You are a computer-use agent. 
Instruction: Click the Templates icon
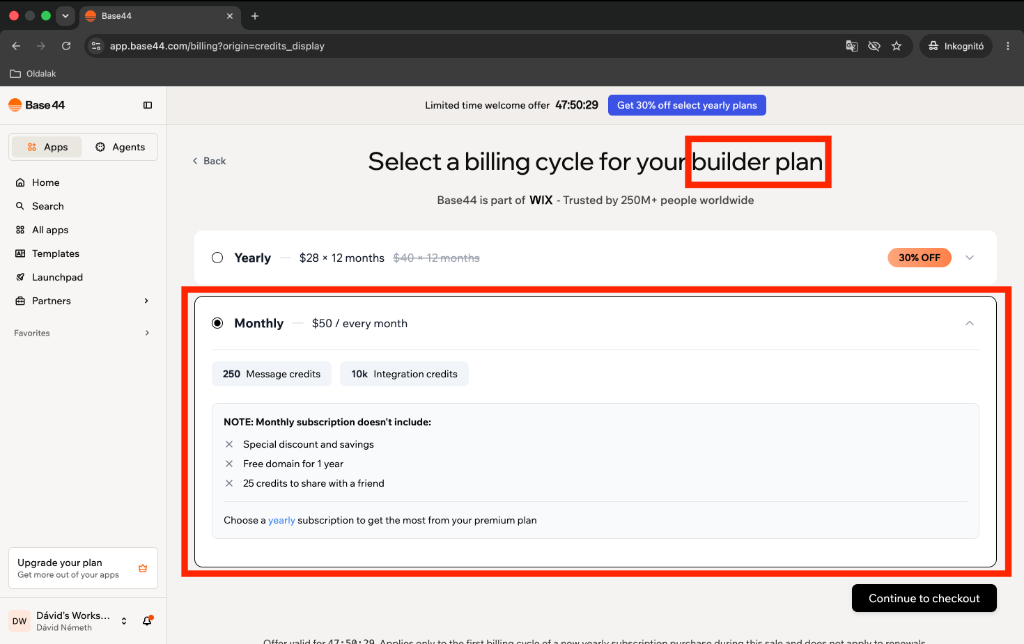(x=20, y=253)
